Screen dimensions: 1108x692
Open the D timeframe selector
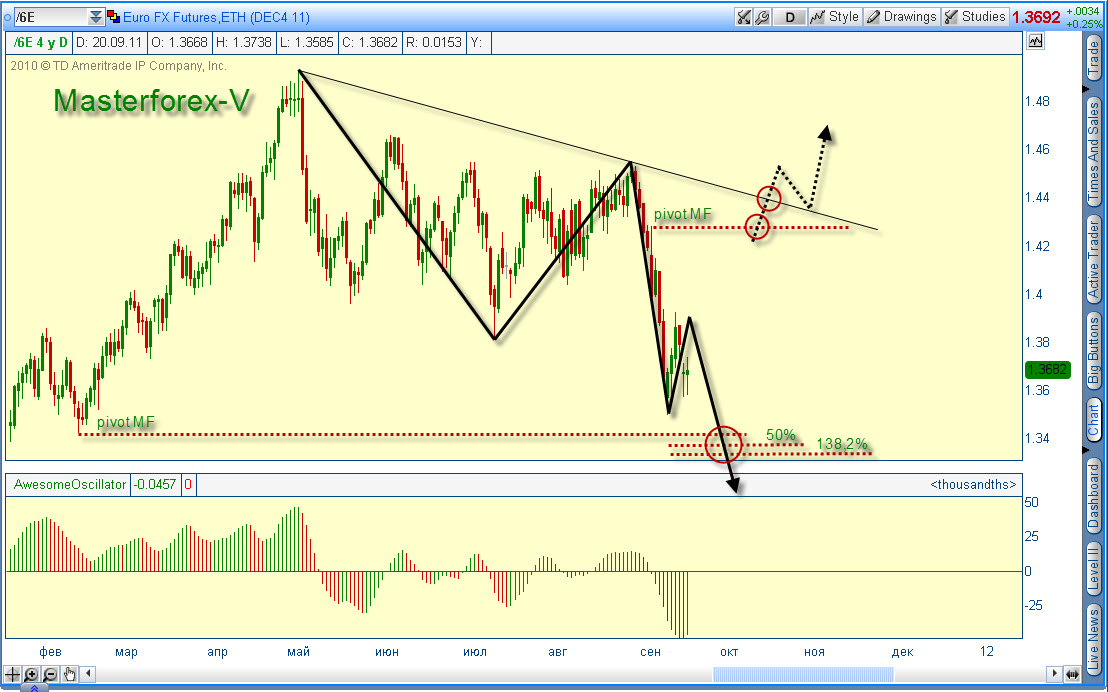(790, 17)
